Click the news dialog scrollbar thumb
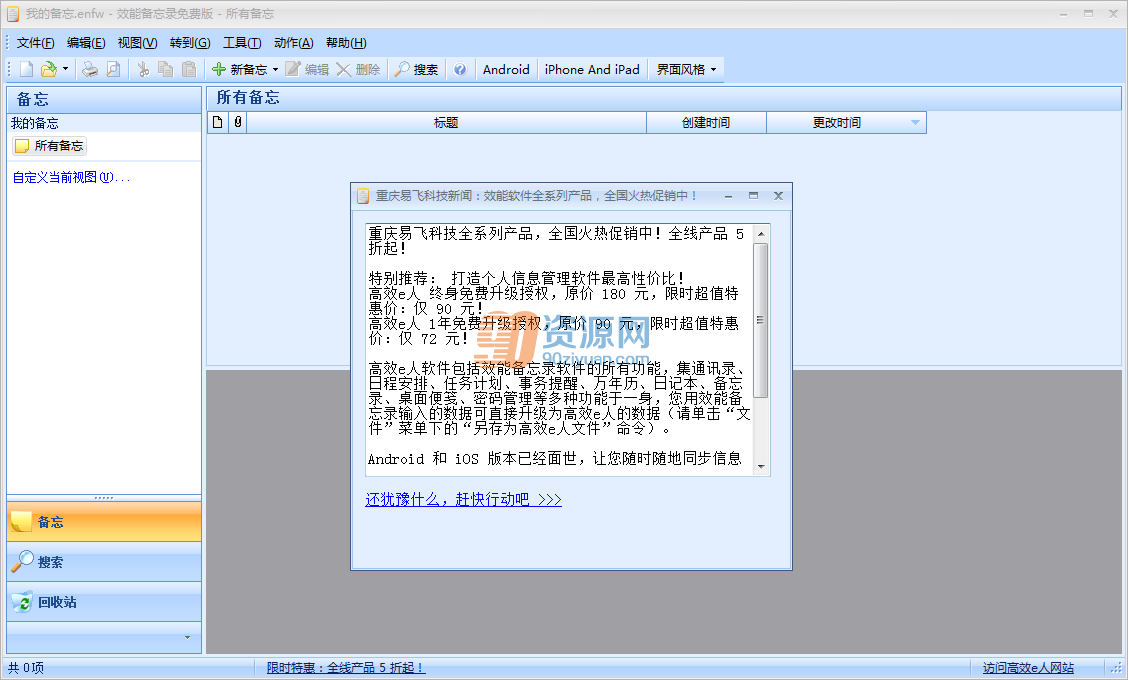Viewport: 1128px width, 680px height. (x=761, y=320)
